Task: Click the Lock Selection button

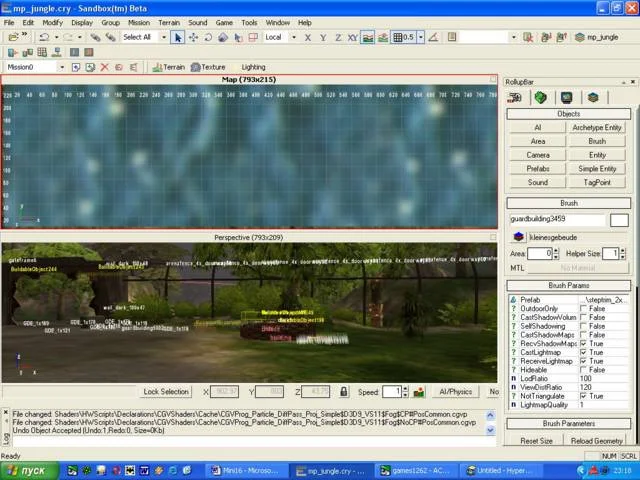Action: [x=166, y=392]
